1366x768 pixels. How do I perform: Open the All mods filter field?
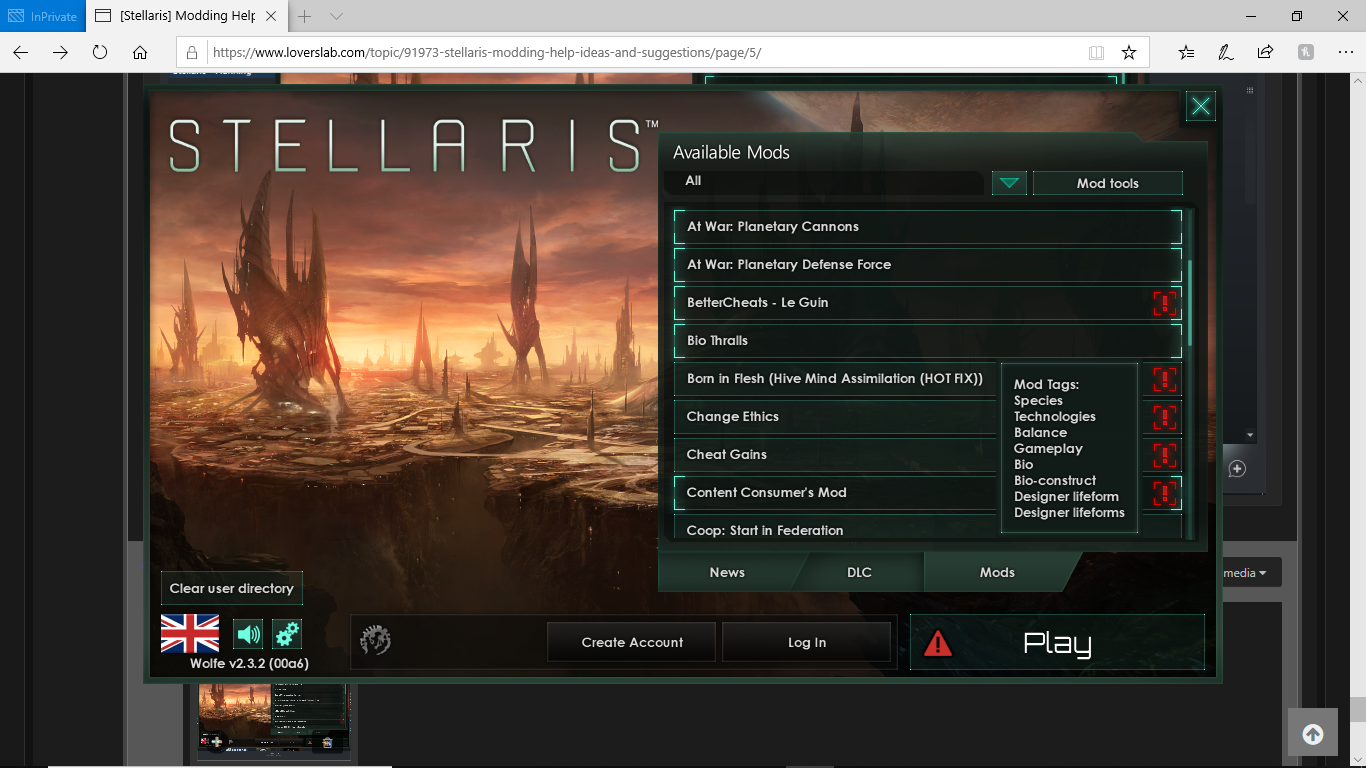coord(825,182)
